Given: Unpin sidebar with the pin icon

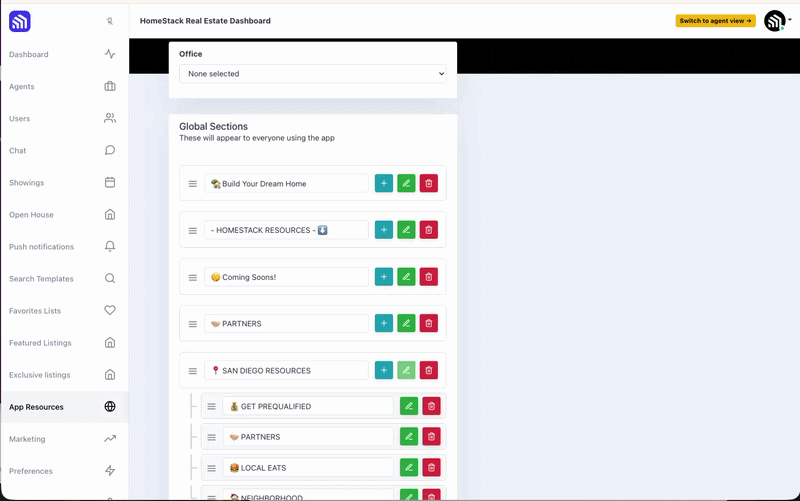Looking at the screenshot, I should [110, 21].
